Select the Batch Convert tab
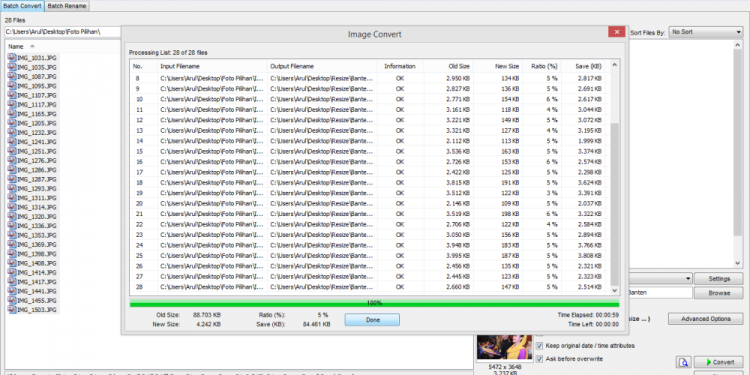Viewport: 750px width, 375px height. click(22, 6)
